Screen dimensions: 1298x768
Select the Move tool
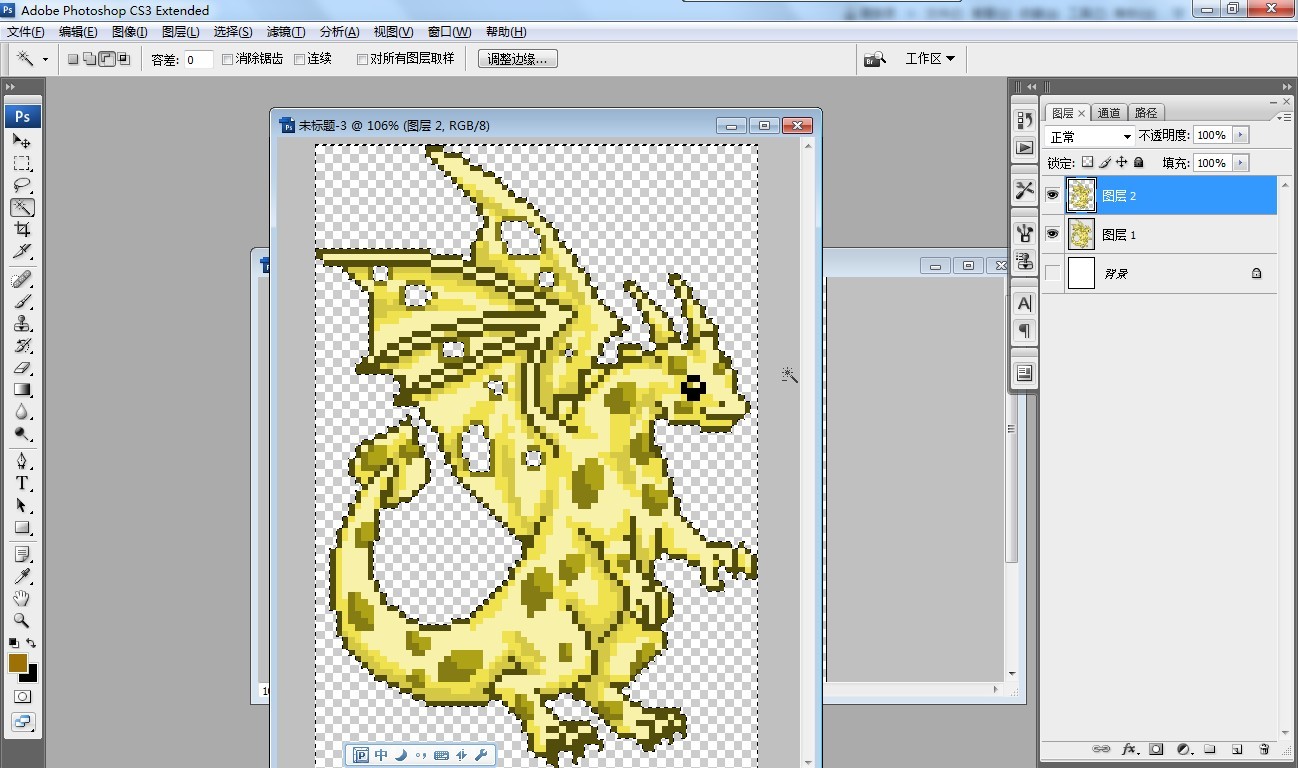(22, 141)
